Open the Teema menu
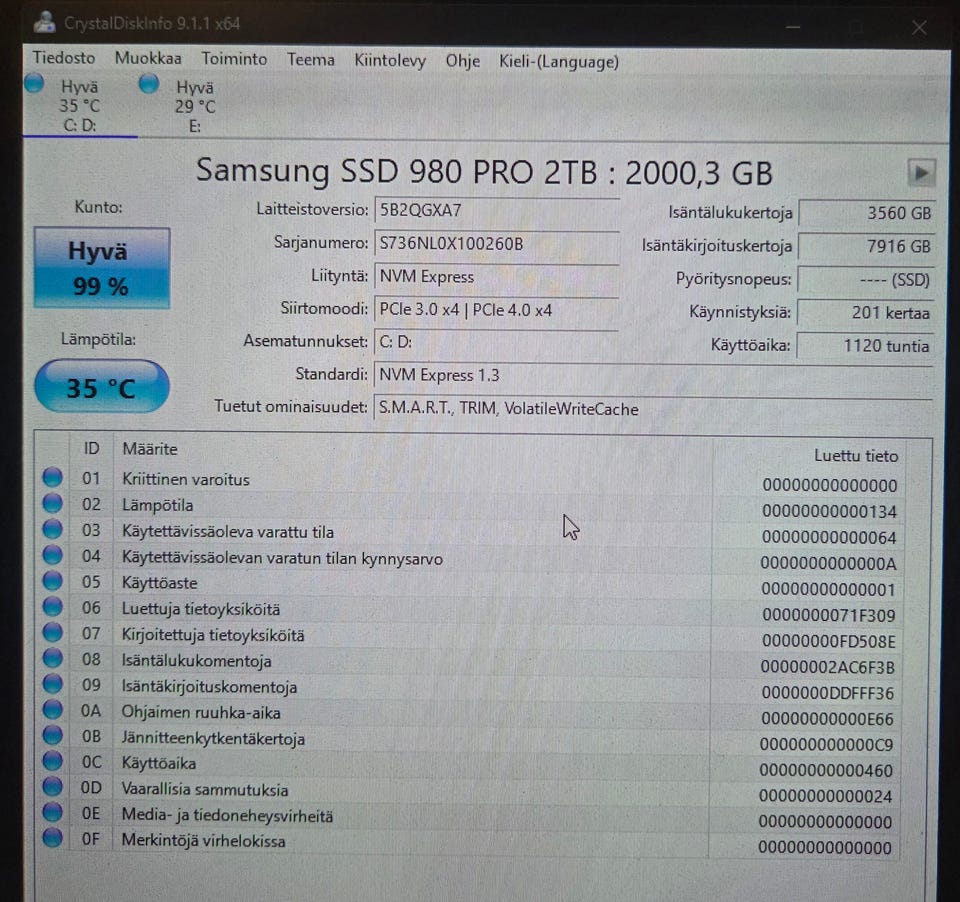 [x=311, y=60]
